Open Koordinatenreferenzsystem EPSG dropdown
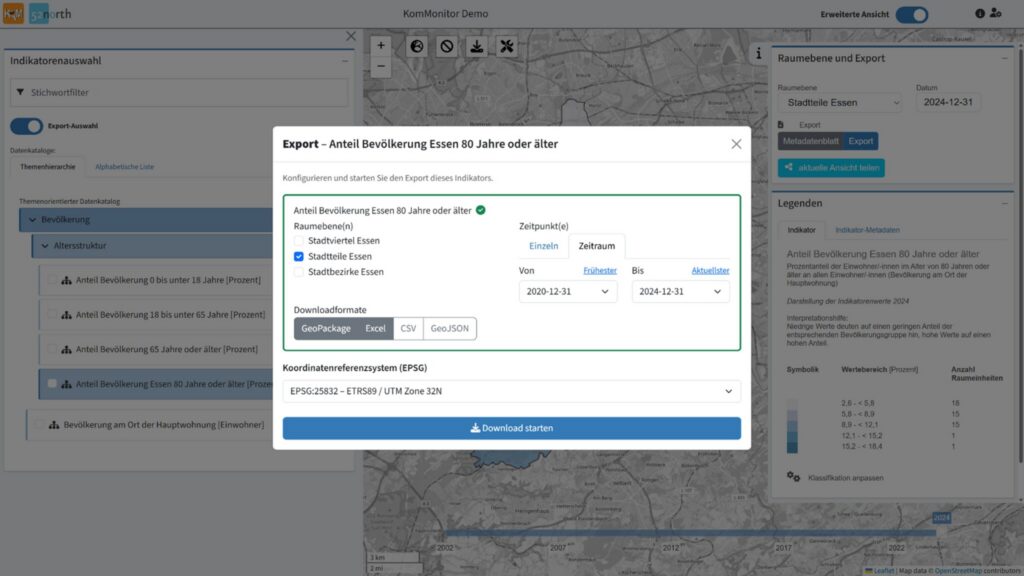Screen dimensions: 1024x576 click(511, 391)
